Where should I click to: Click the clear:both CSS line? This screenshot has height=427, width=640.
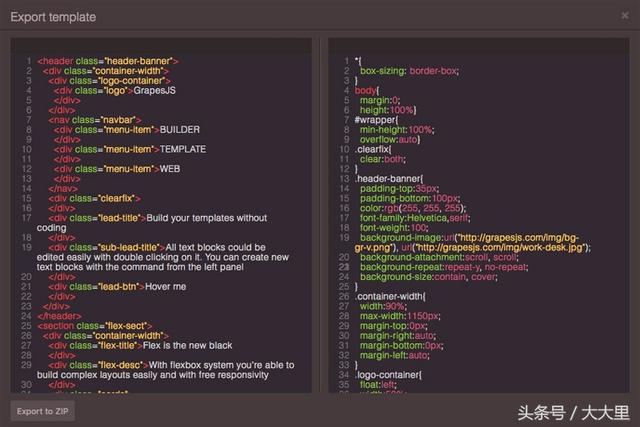tap(383, 159)
